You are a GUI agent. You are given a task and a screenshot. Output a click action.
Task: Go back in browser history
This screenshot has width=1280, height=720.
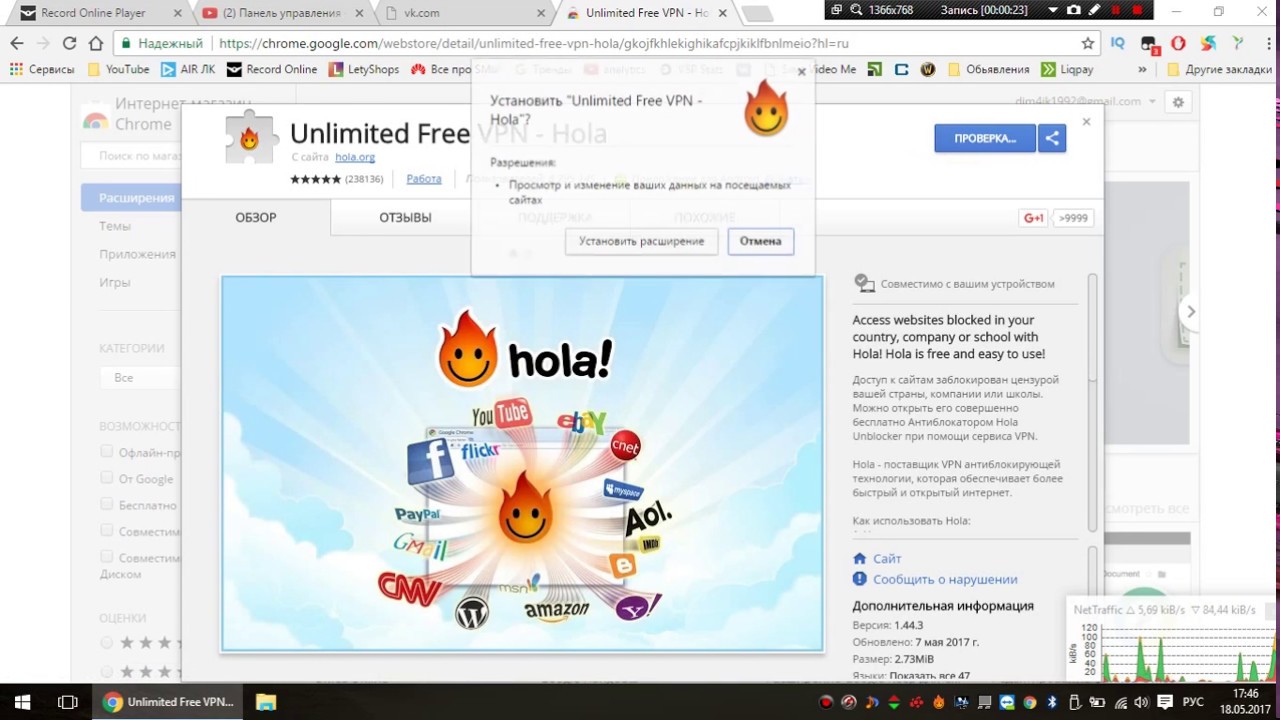[x=17, y=44]
